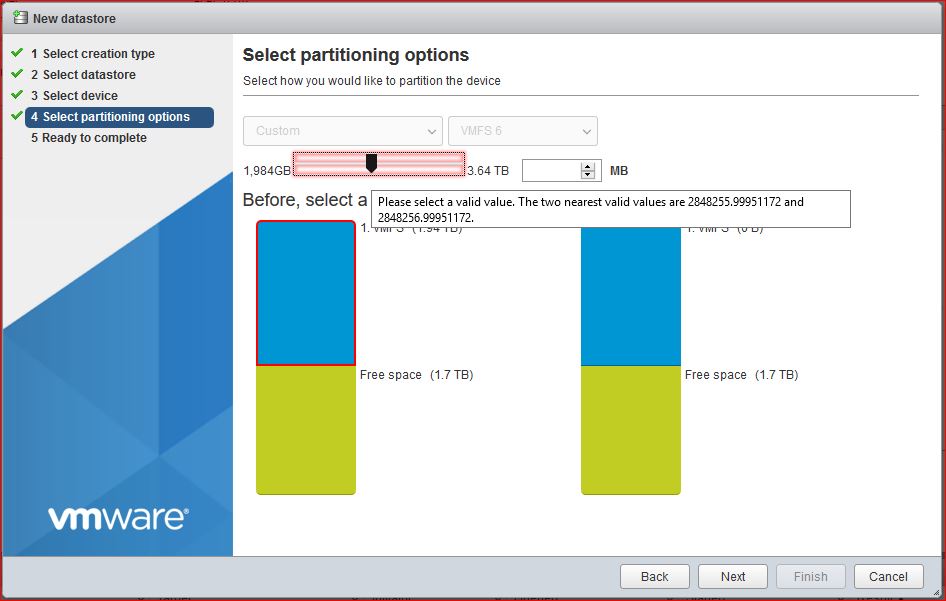The image size is (946, 601).
Task: Select step 5 Ready to complete
Action: pos(89,138)
